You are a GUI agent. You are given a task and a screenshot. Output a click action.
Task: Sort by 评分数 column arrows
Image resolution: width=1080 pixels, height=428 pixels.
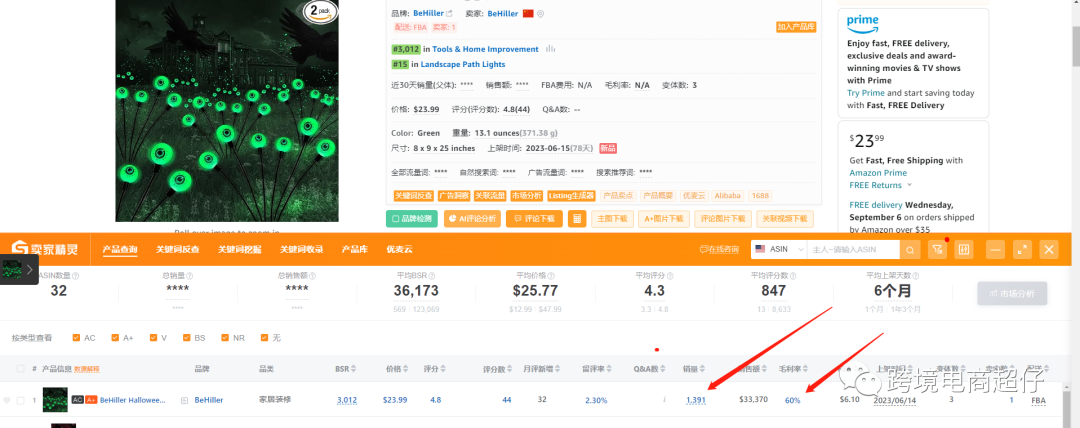coord(510,369)
